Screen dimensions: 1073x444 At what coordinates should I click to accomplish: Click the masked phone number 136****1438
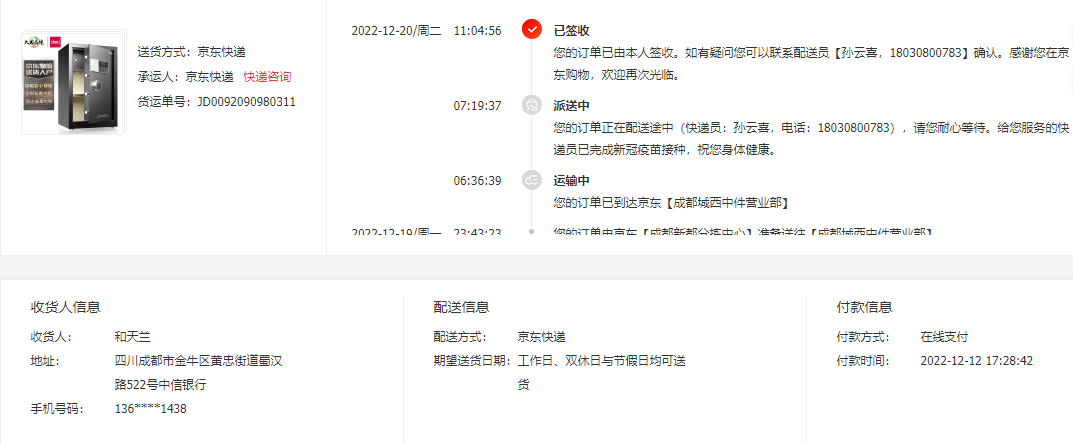[151, 409]
